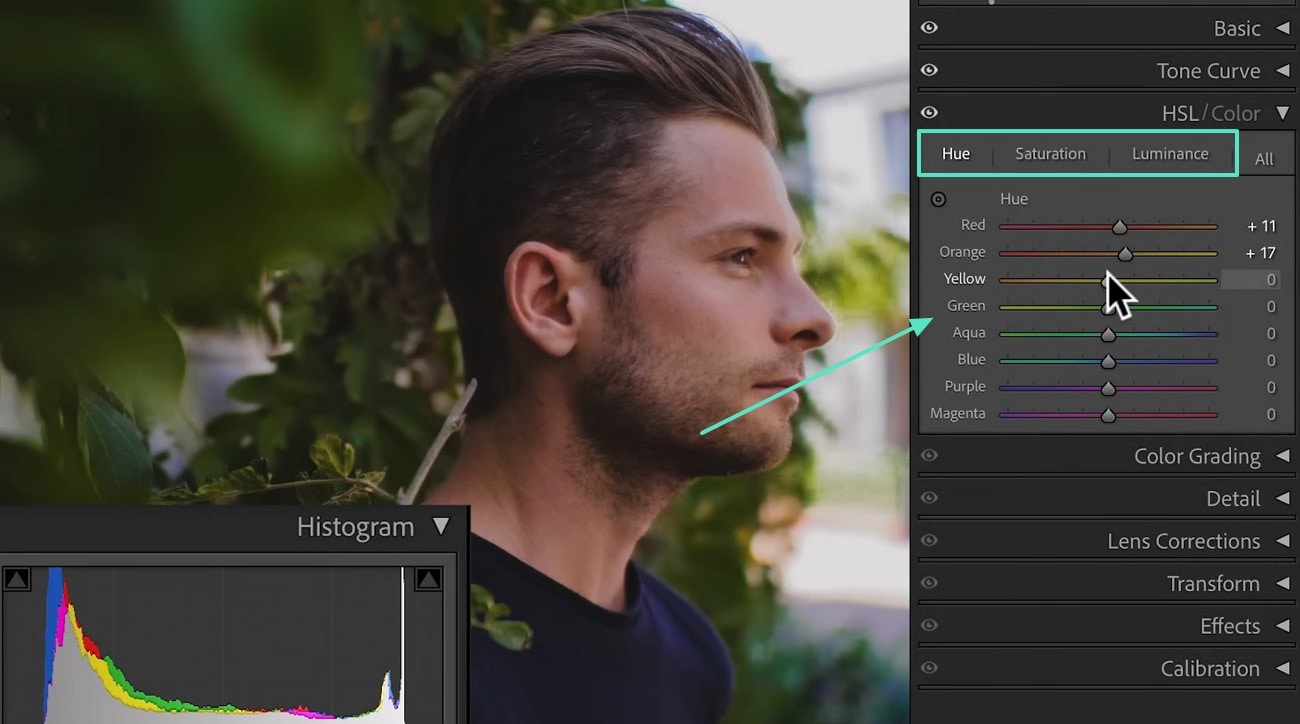Toggle the Color Grading eye icon
The height and width of the screenshot is (724, 1300).
pyautogui.click(x=929, y=455)
